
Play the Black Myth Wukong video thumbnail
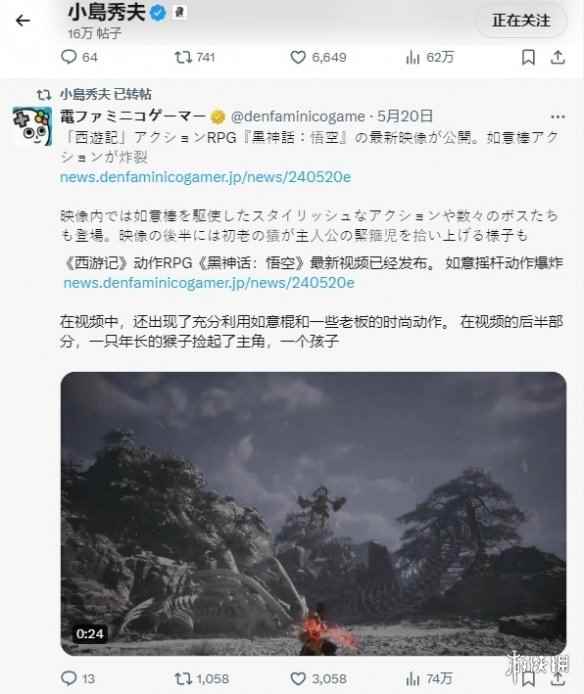(313, 513)
